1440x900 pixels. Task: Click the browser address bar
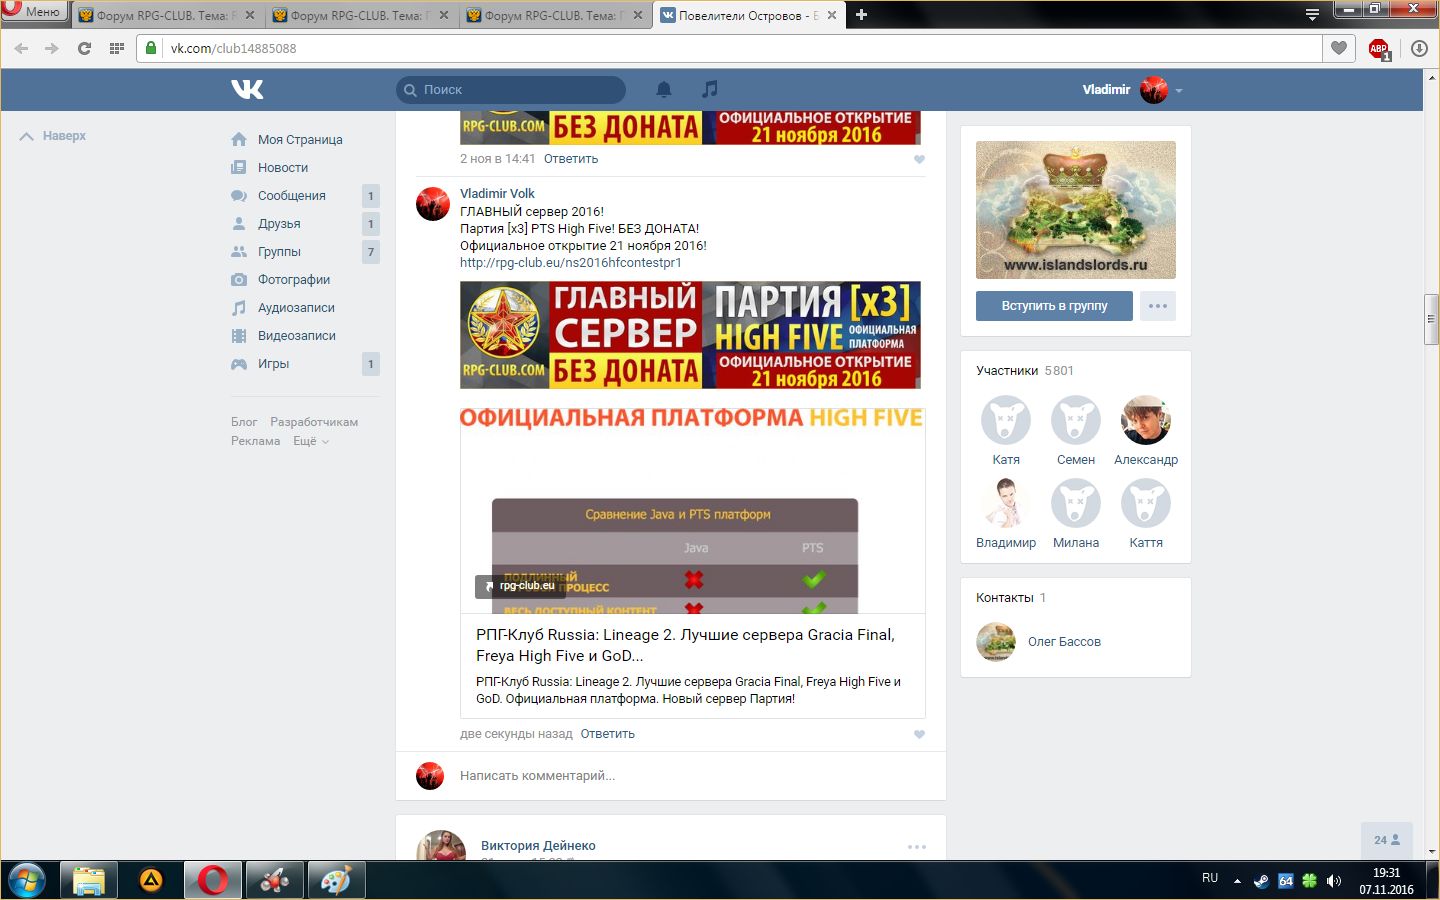(730, 48)
